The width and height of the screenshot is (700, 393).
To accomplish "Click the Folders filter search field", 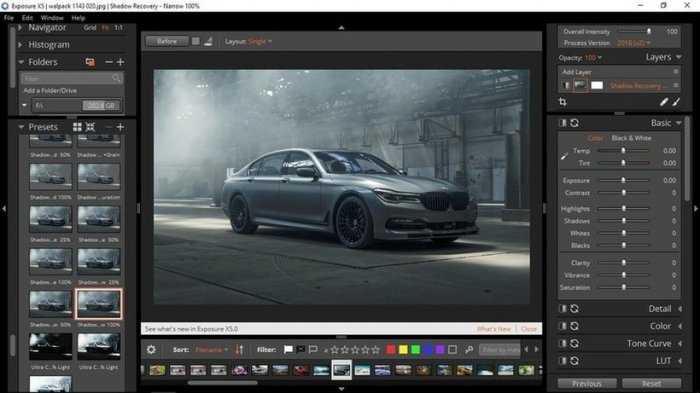I will point(71,79).
